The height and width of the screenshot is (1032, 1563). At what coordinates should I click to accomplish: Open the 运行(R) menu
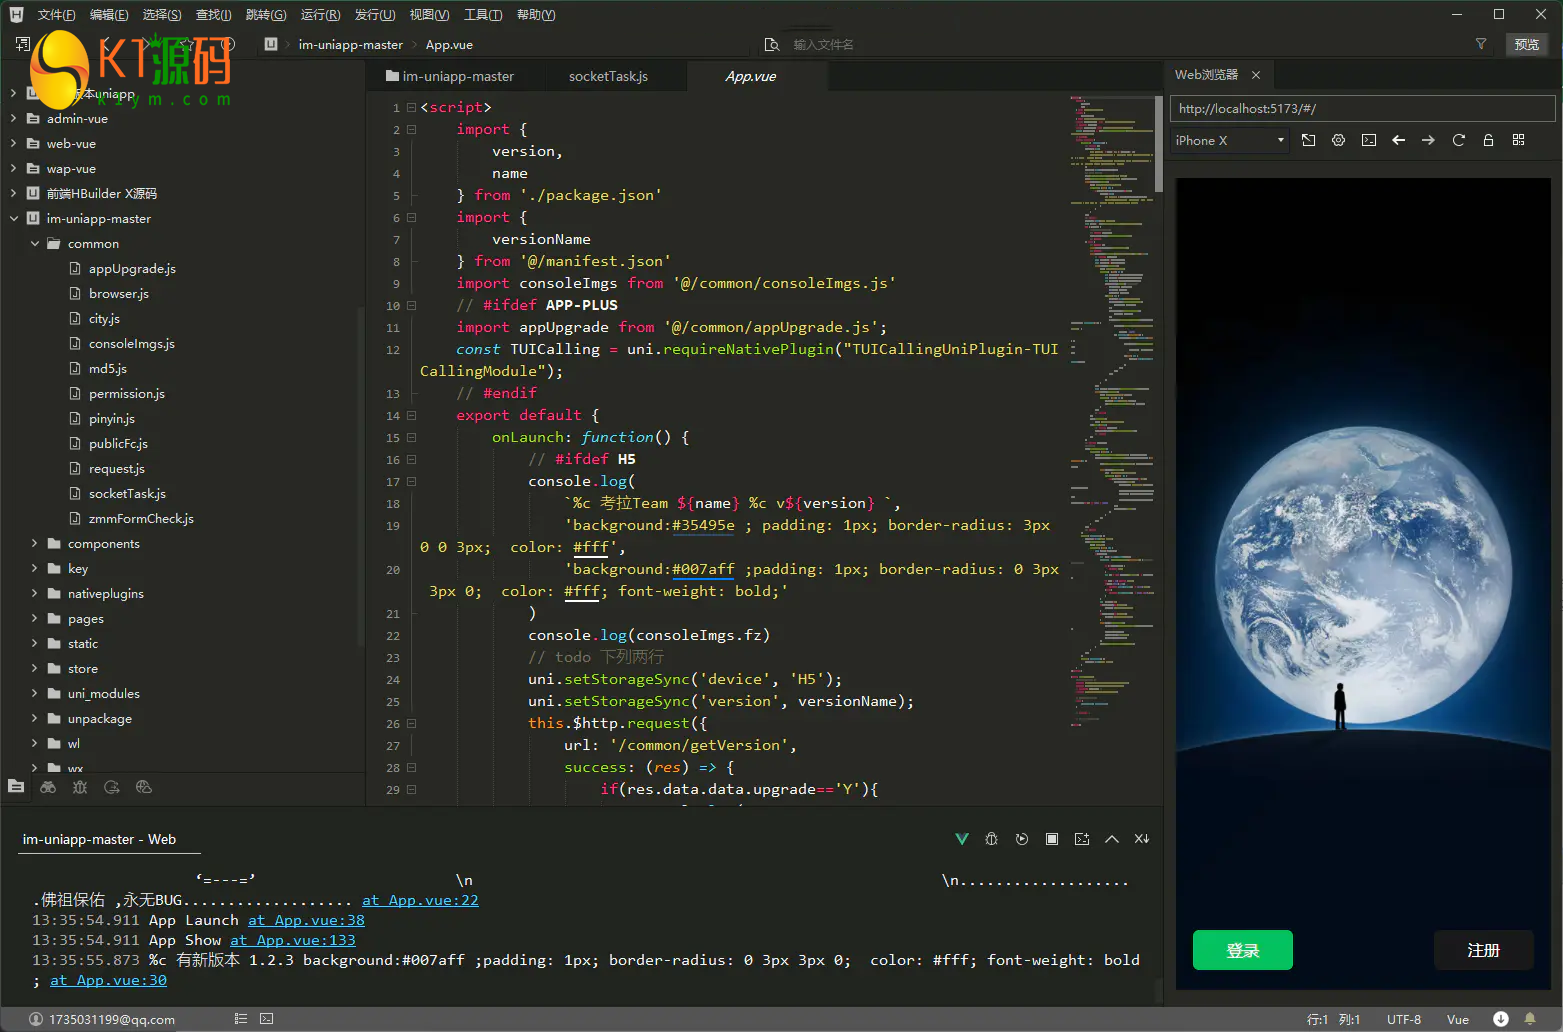320,15
